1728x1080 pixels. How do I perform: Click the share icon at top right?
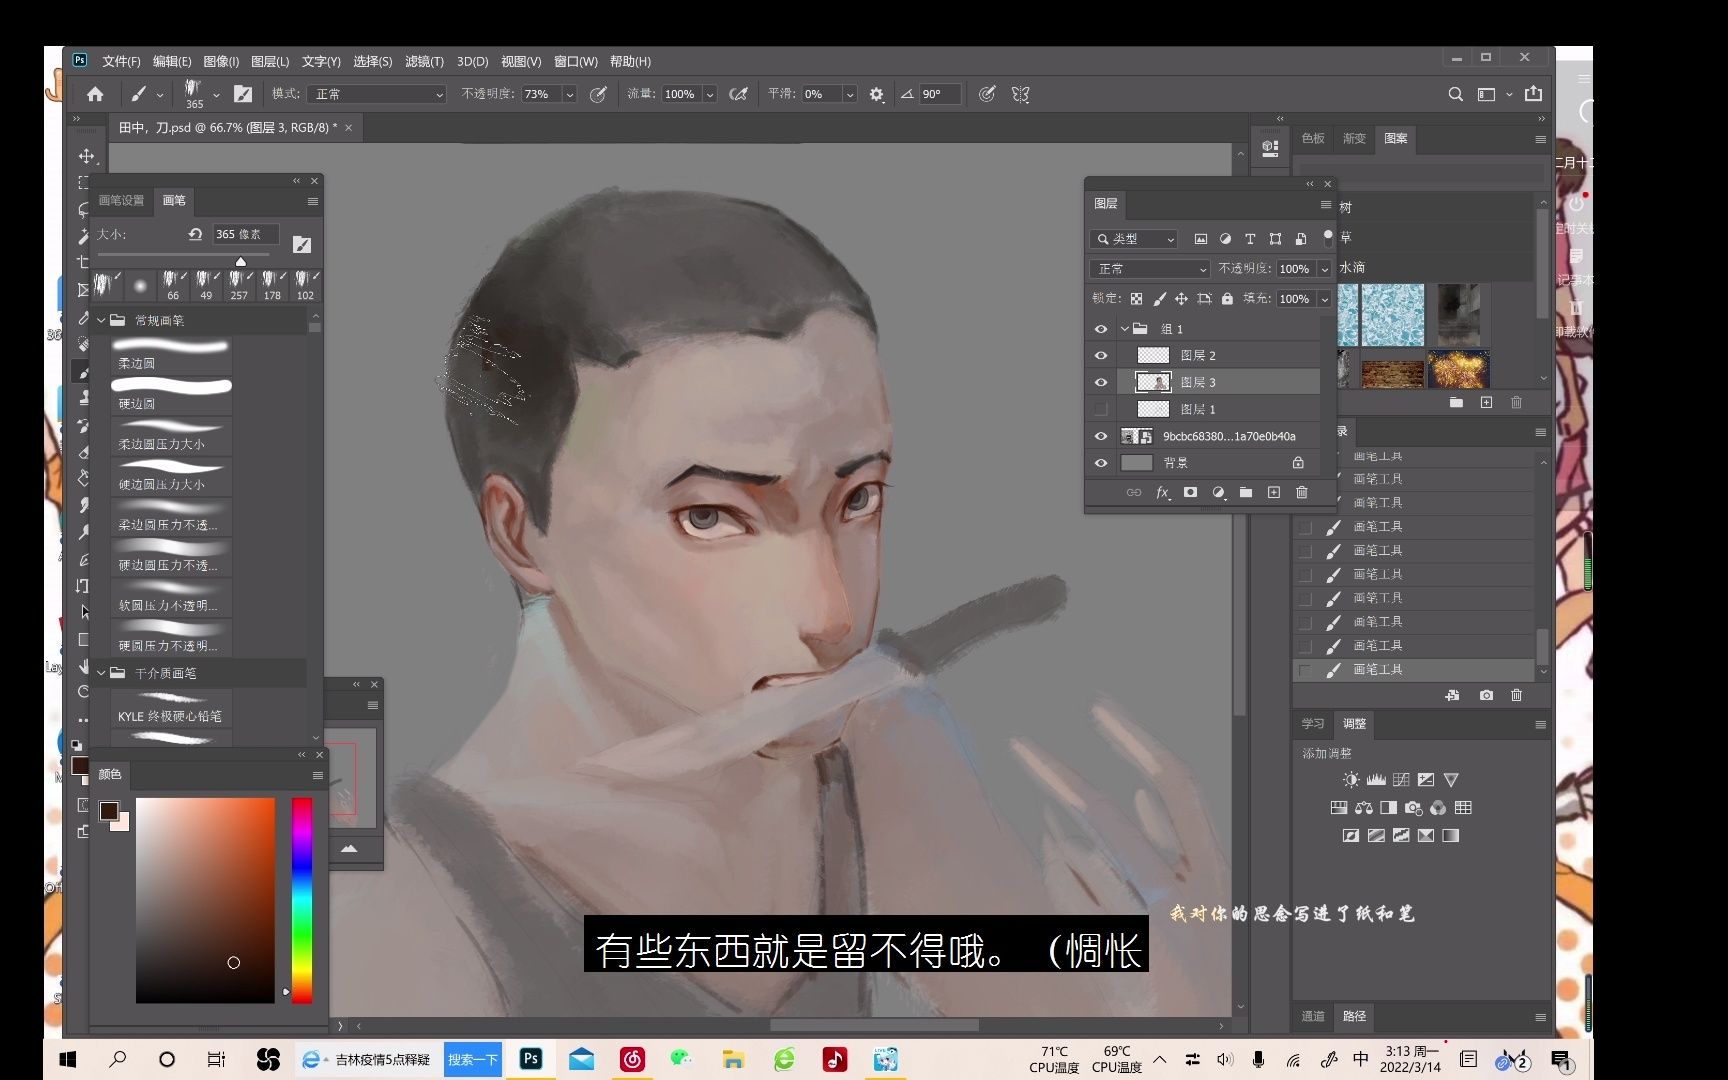1533,94
